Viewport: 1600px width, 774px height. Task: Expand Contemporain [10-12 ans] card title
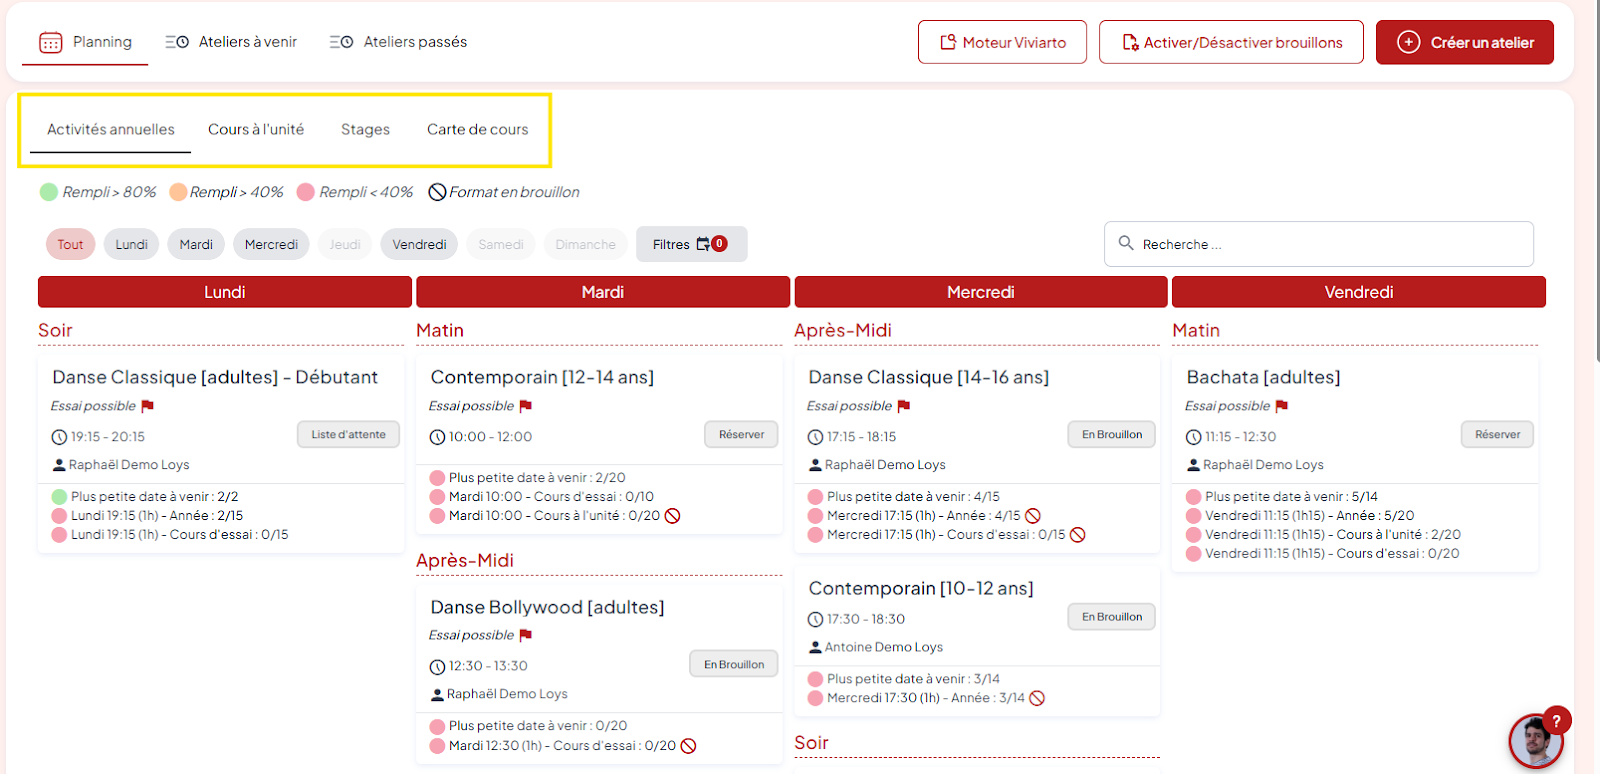point(920,588)
